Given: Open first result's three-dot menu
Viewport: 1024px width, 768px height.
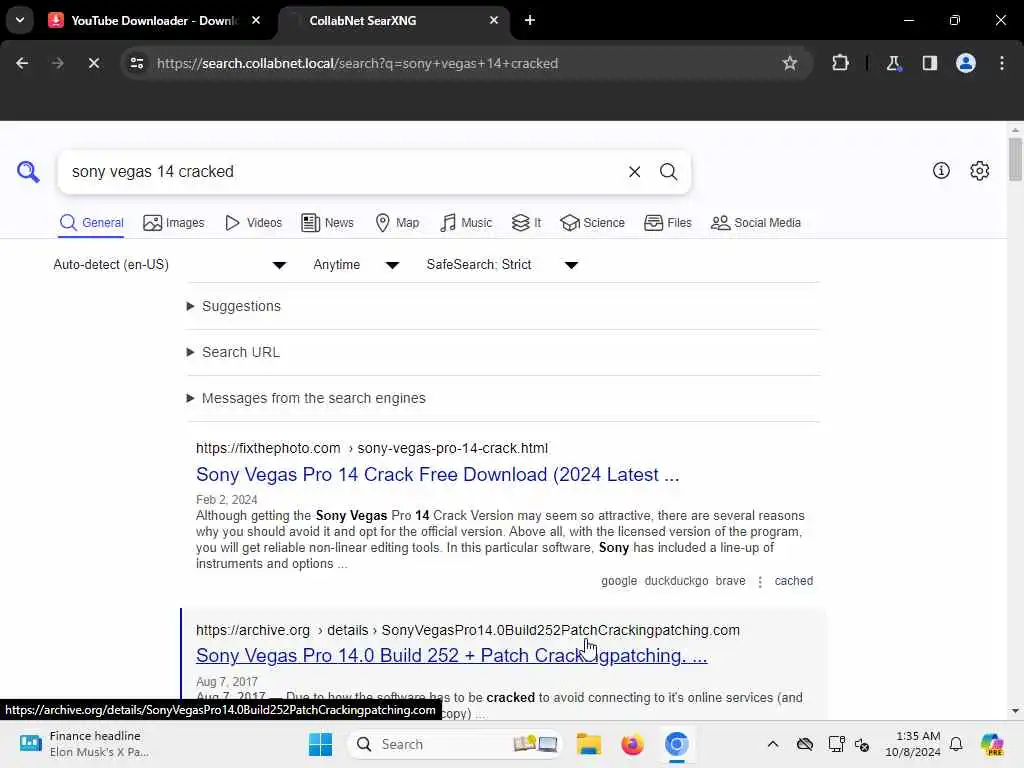Looking at the screenshot, I should [x=760, y=581].
